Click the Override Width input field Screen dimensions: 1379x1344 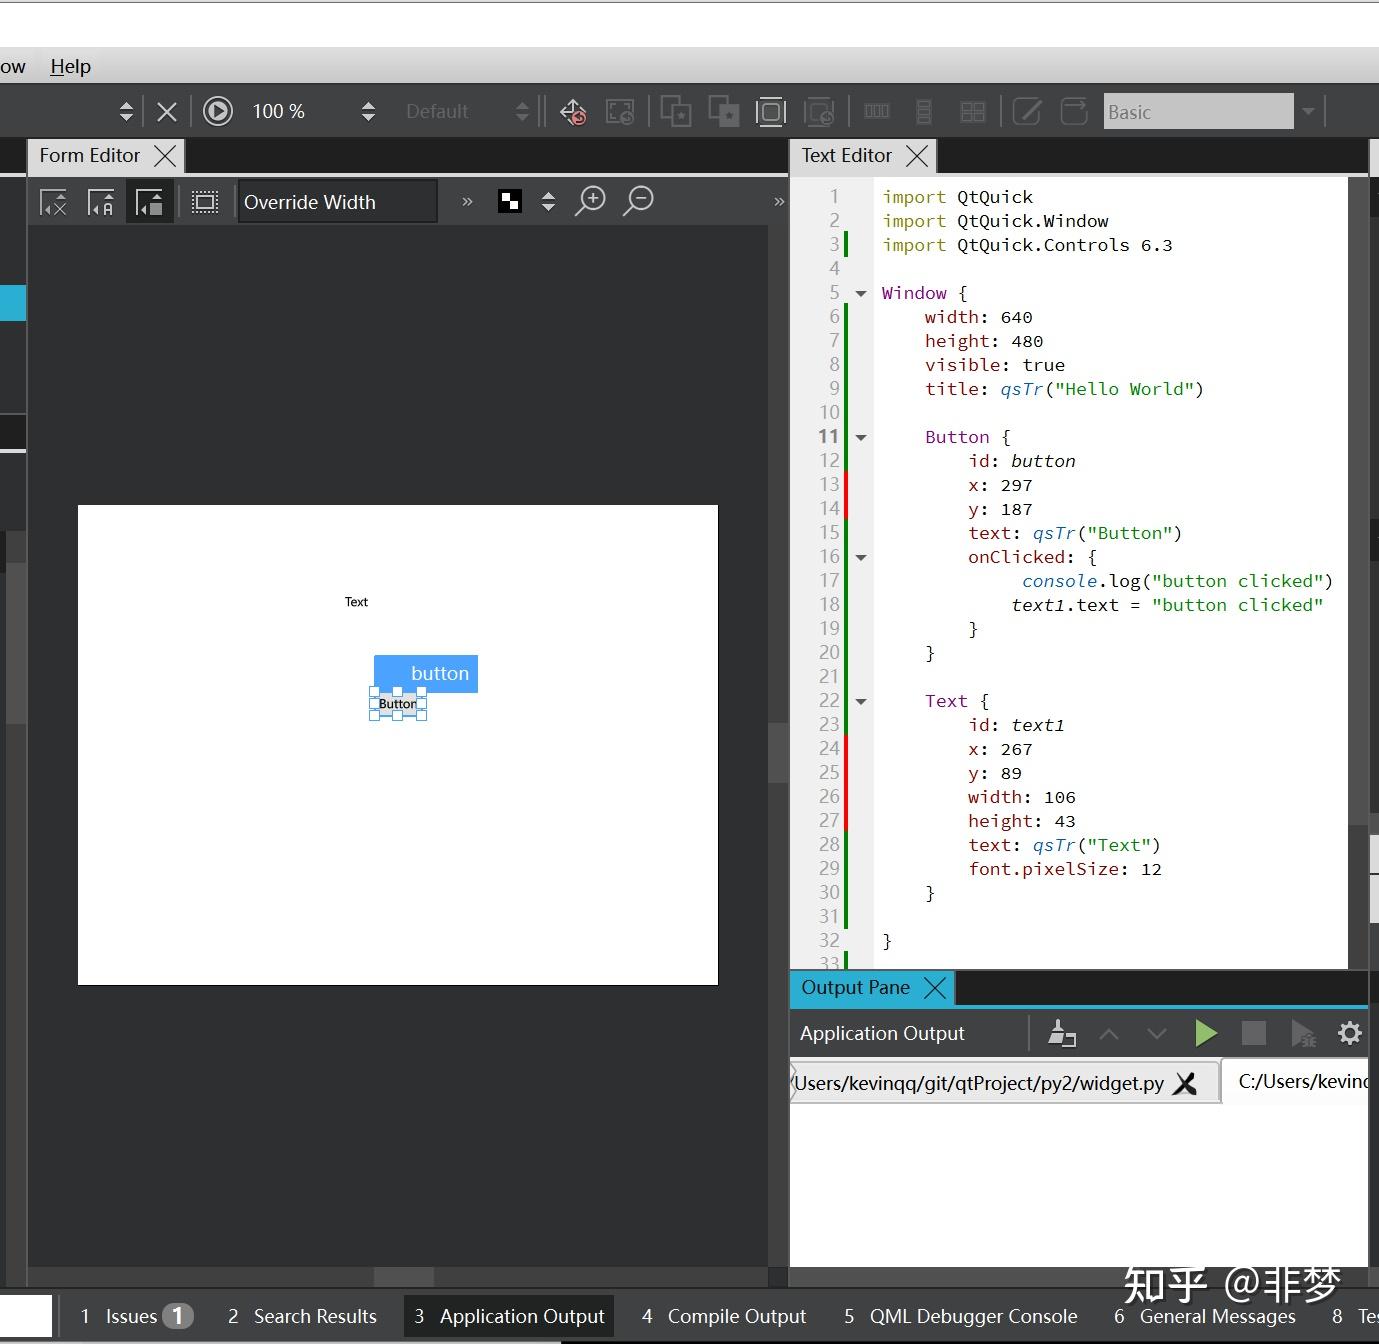(x=337, y=202)
